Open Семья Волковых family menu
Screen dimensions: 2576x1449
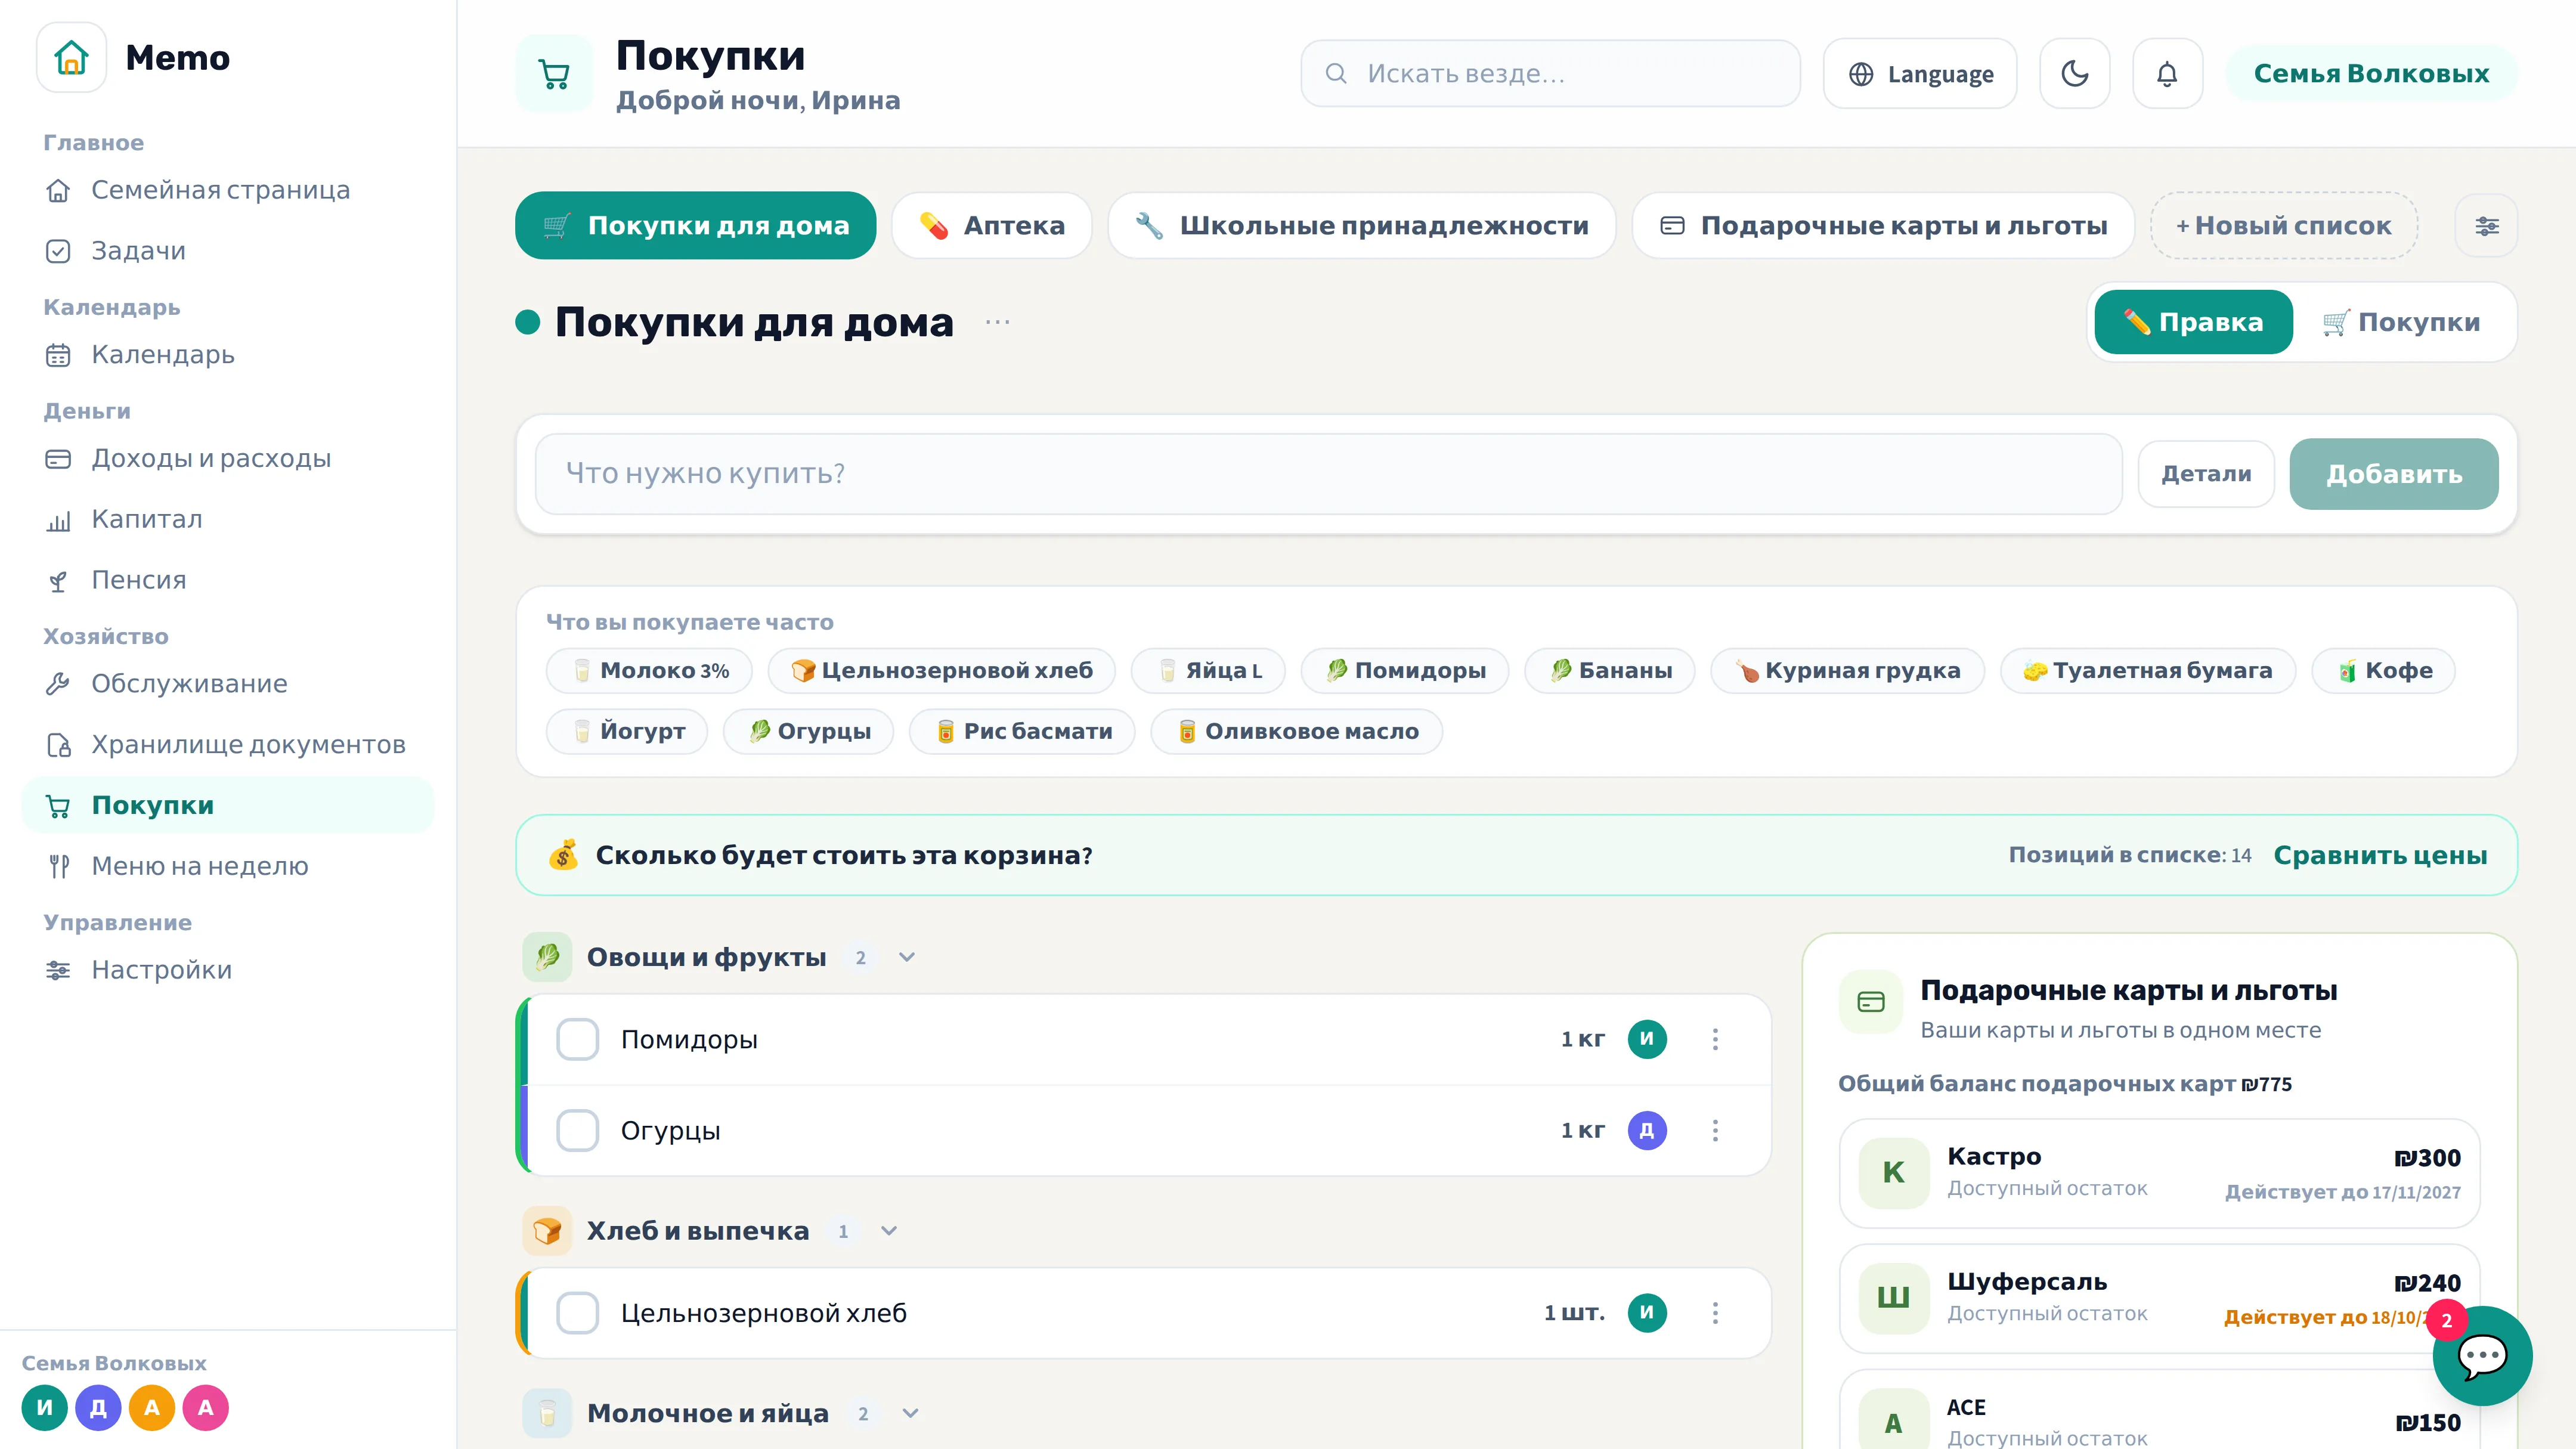2371,73
